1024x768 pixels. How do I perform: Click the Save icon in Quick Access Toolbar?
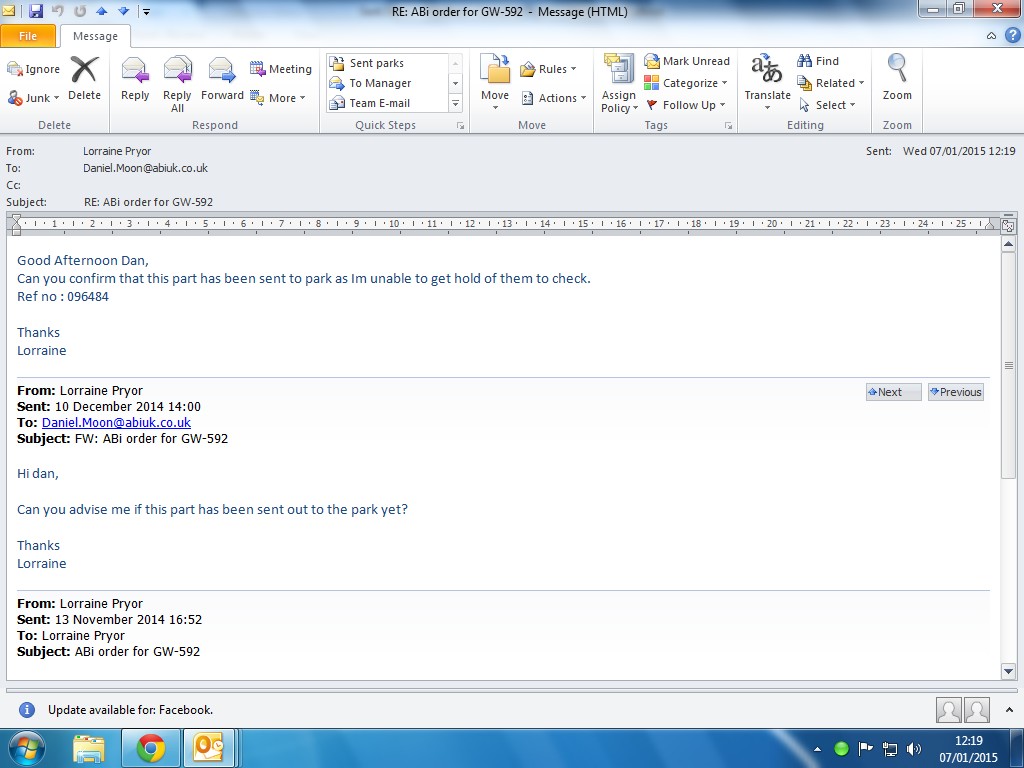36,11
